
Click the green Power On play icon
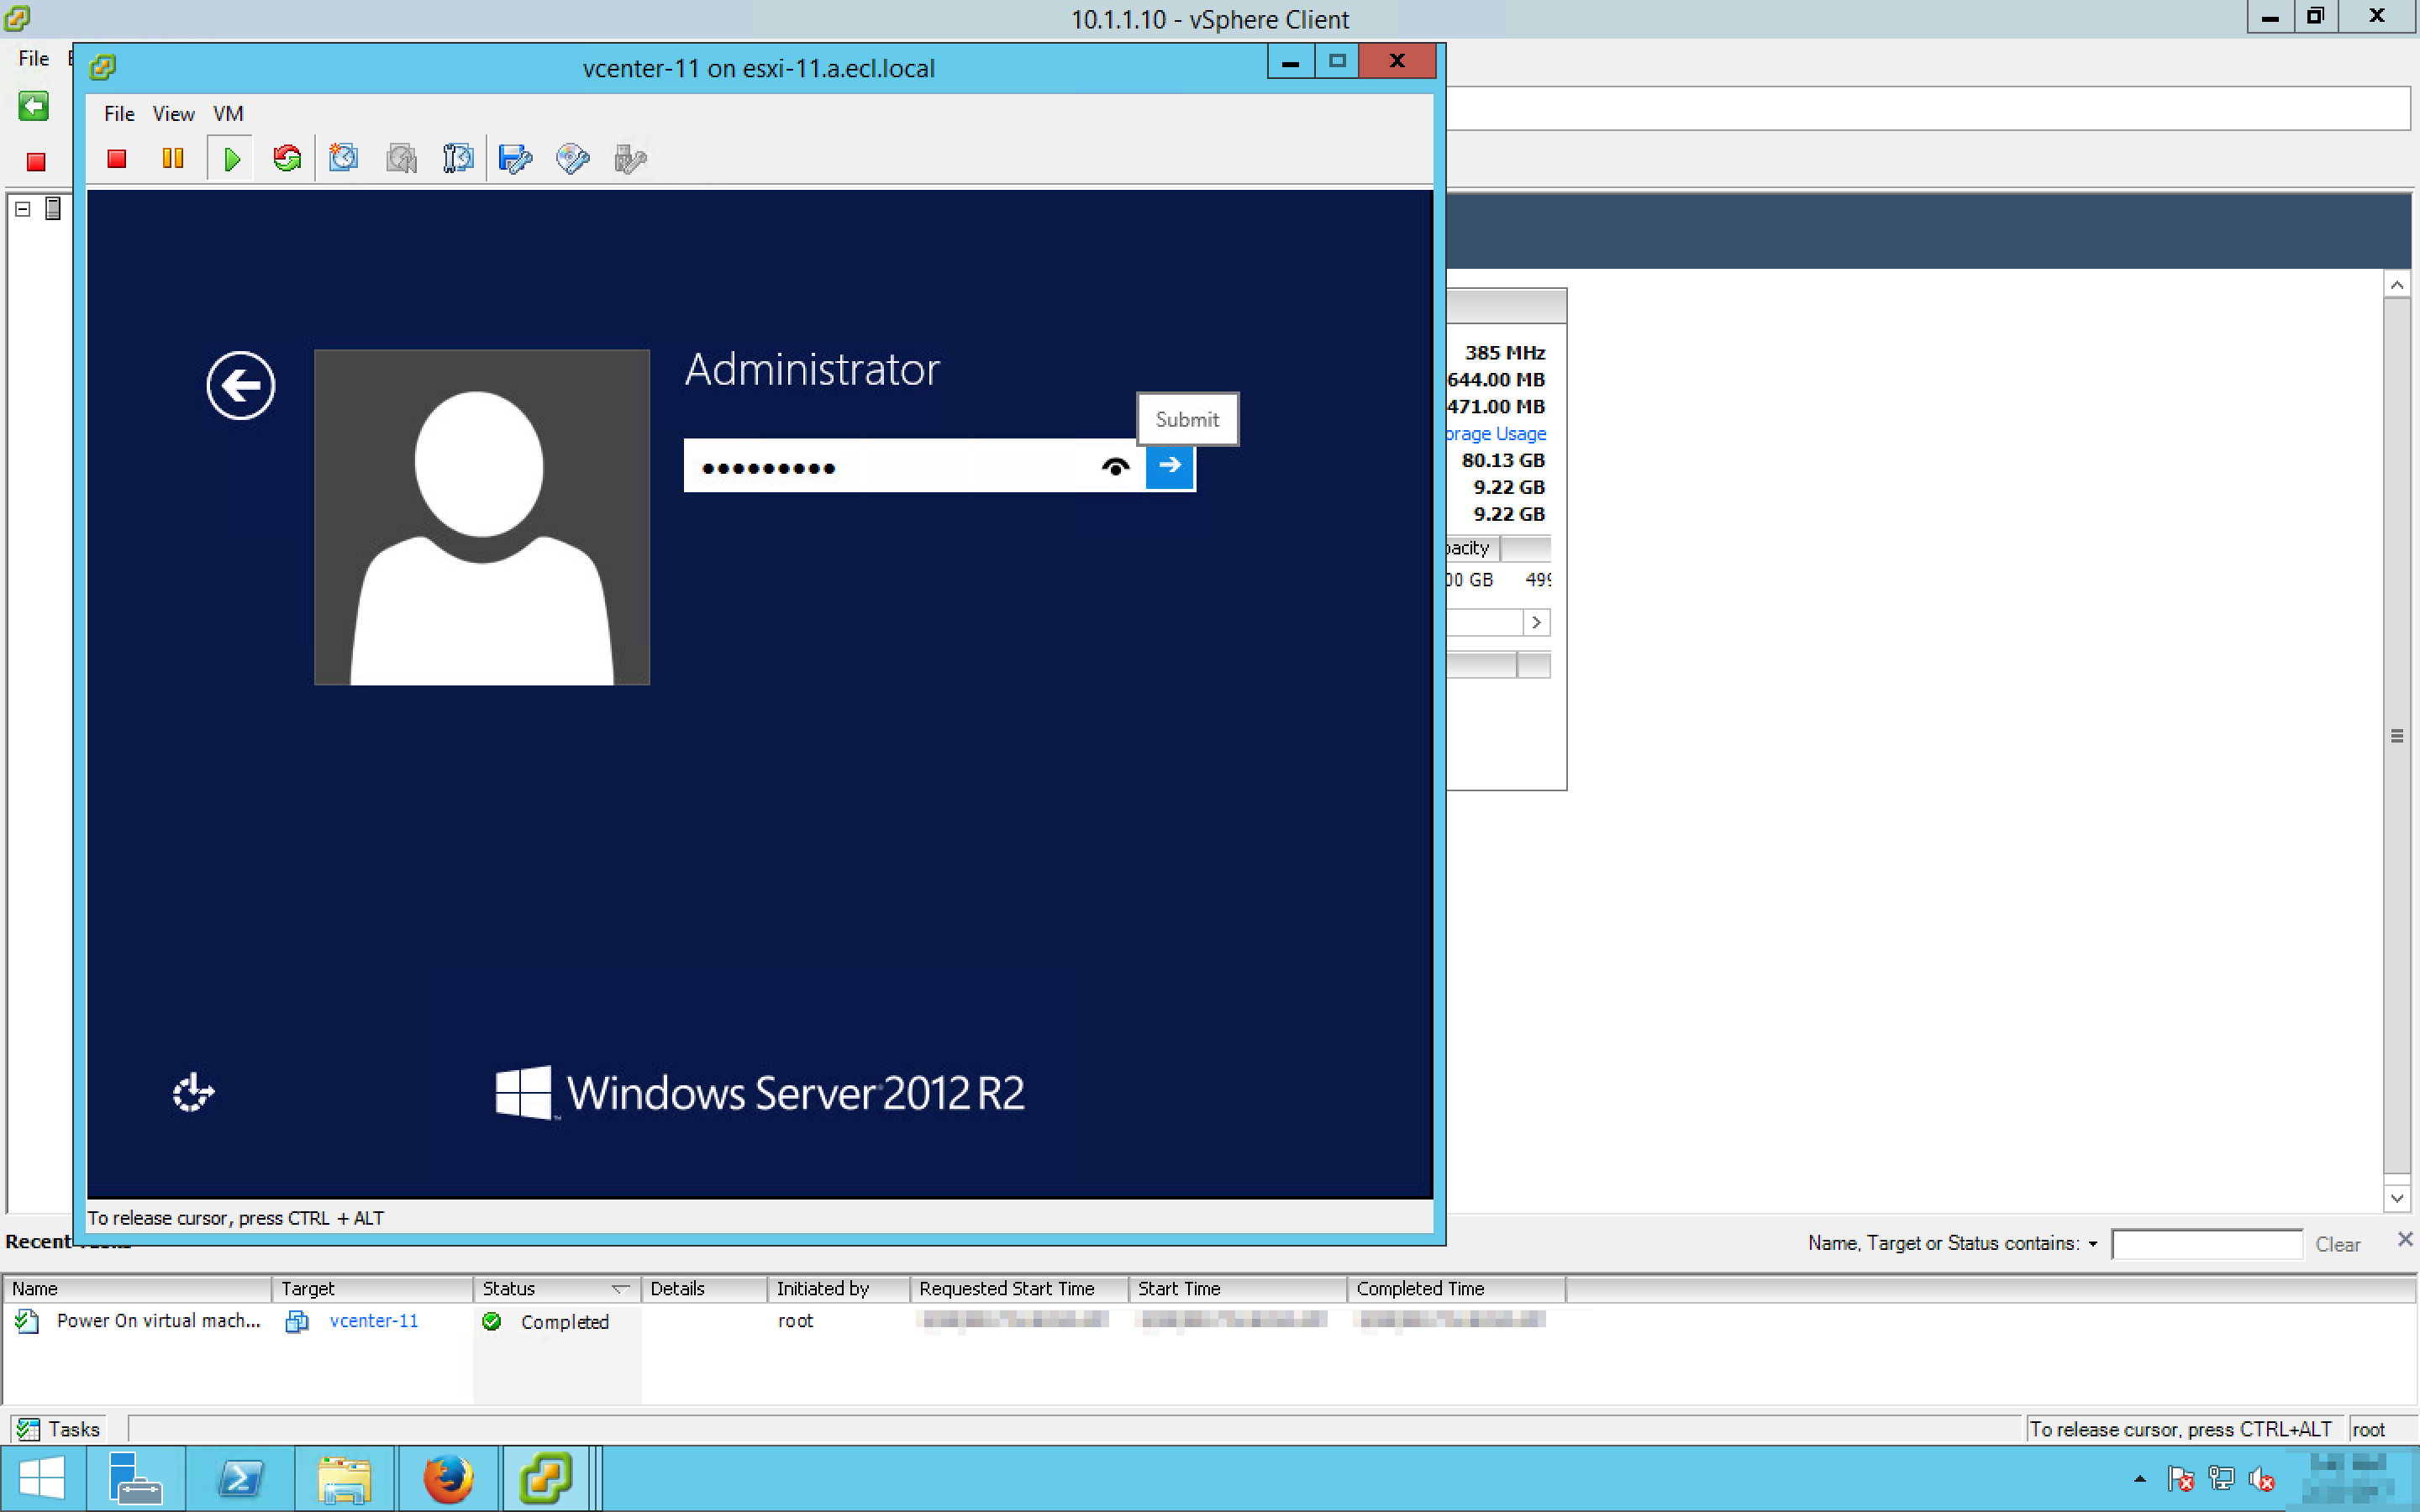[x=231, y=158]
